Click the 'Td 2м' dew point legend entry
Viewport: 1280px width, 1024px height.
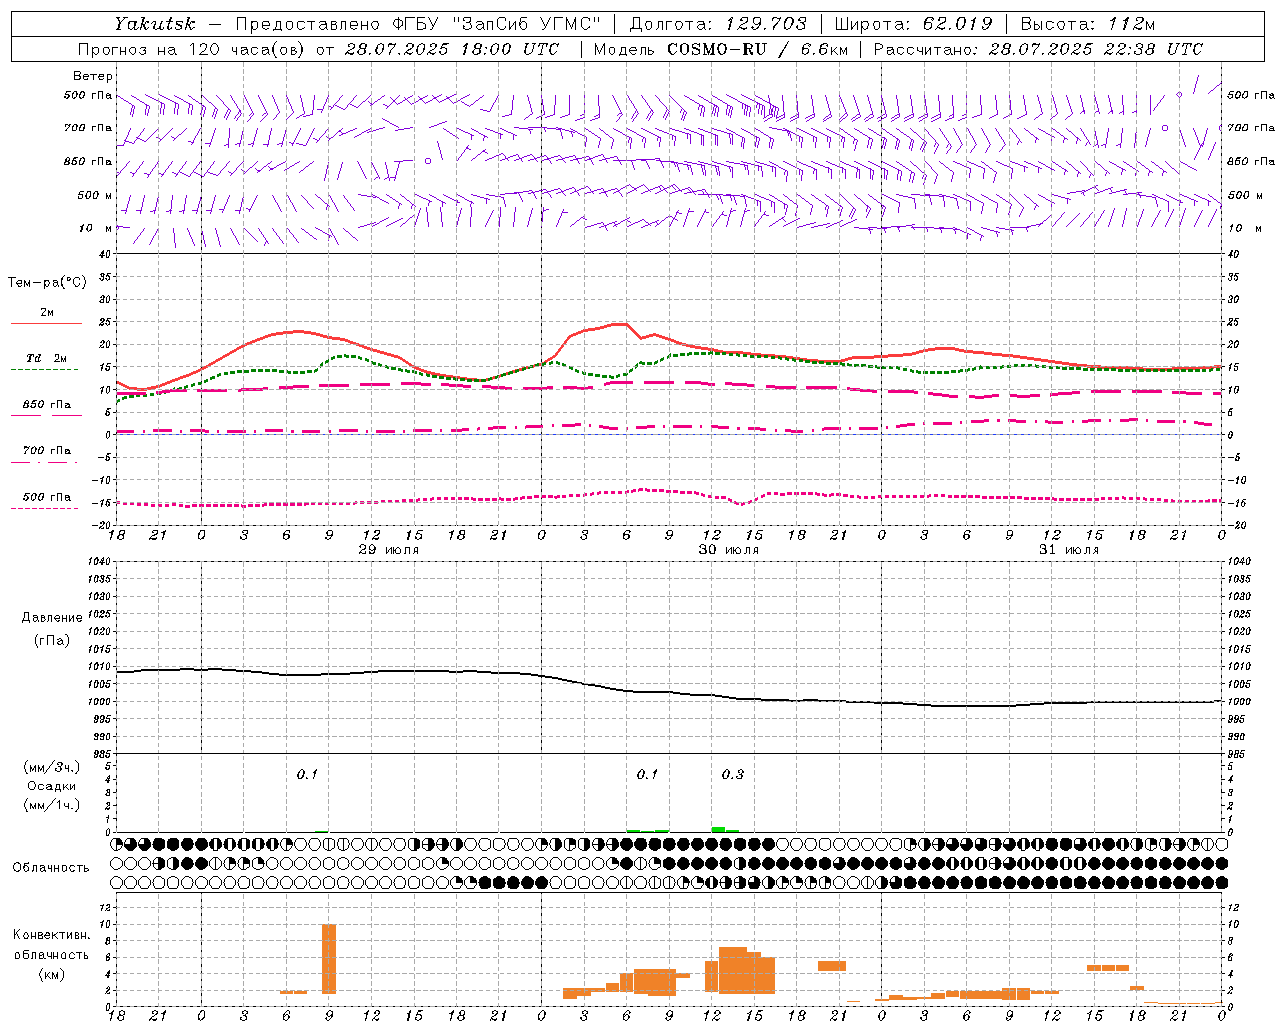[x=47, y=358]
